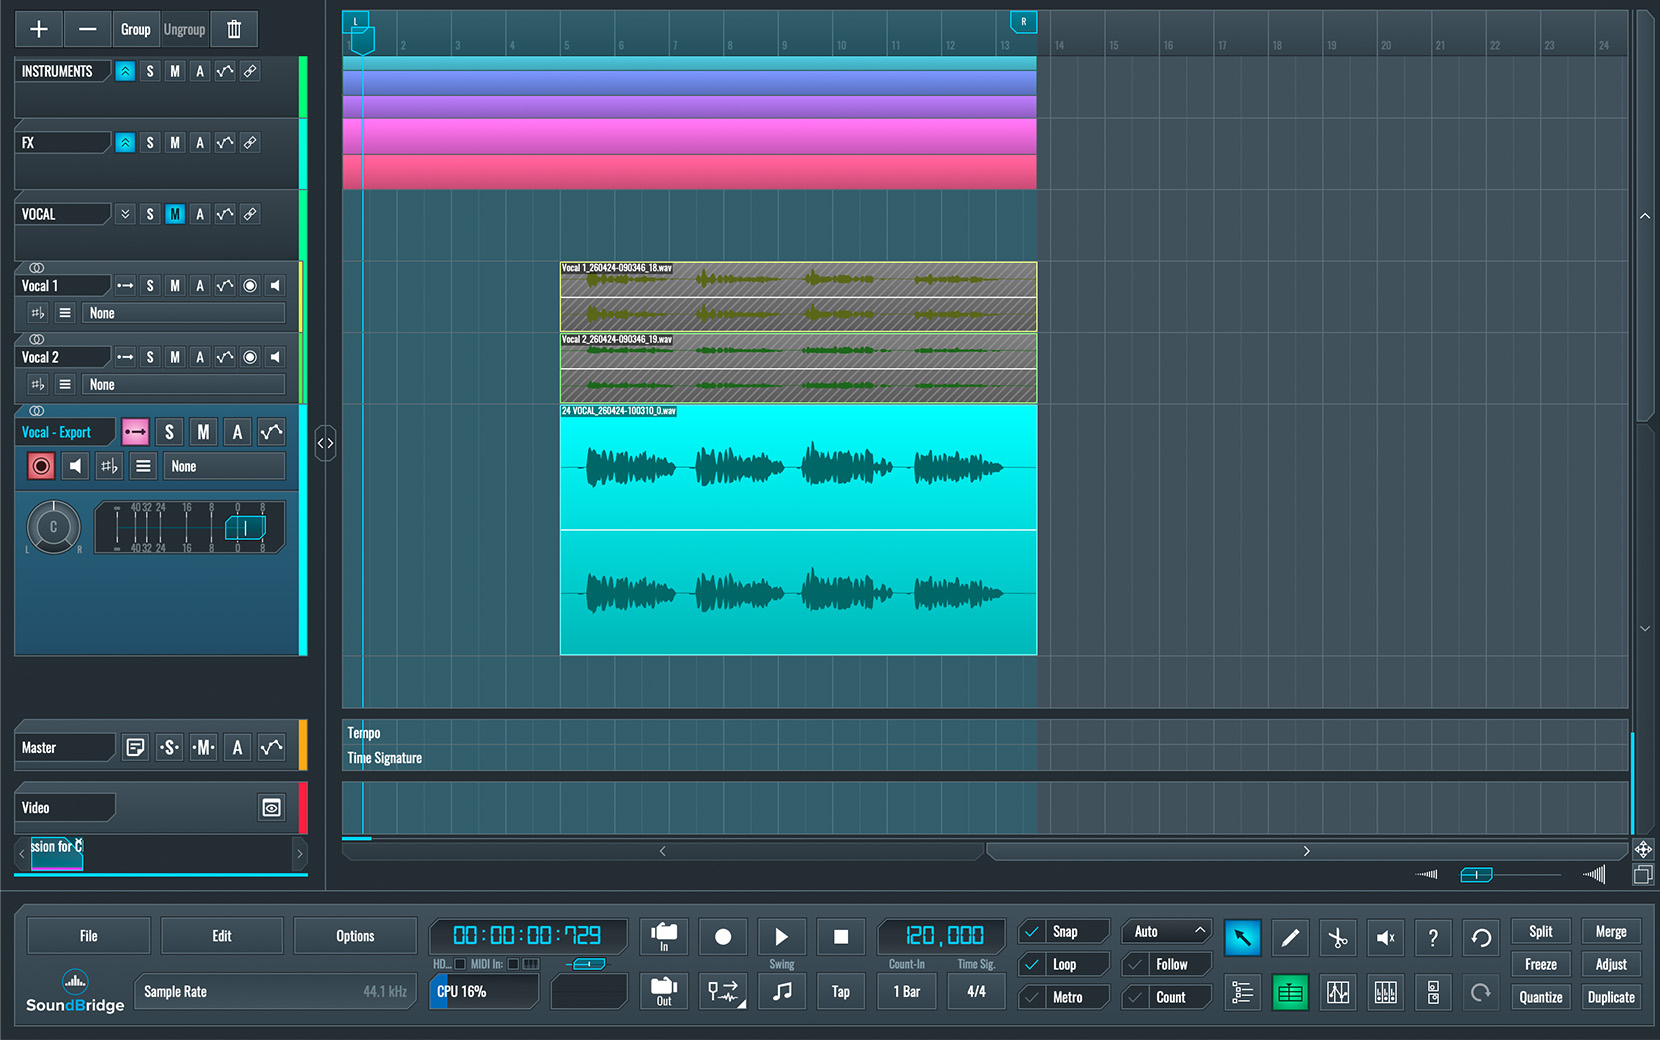The width and height of the screenshot is (1660, 1040).
Task: Toggle input monitoring on Vocal - Export
Action: [75, 466]
